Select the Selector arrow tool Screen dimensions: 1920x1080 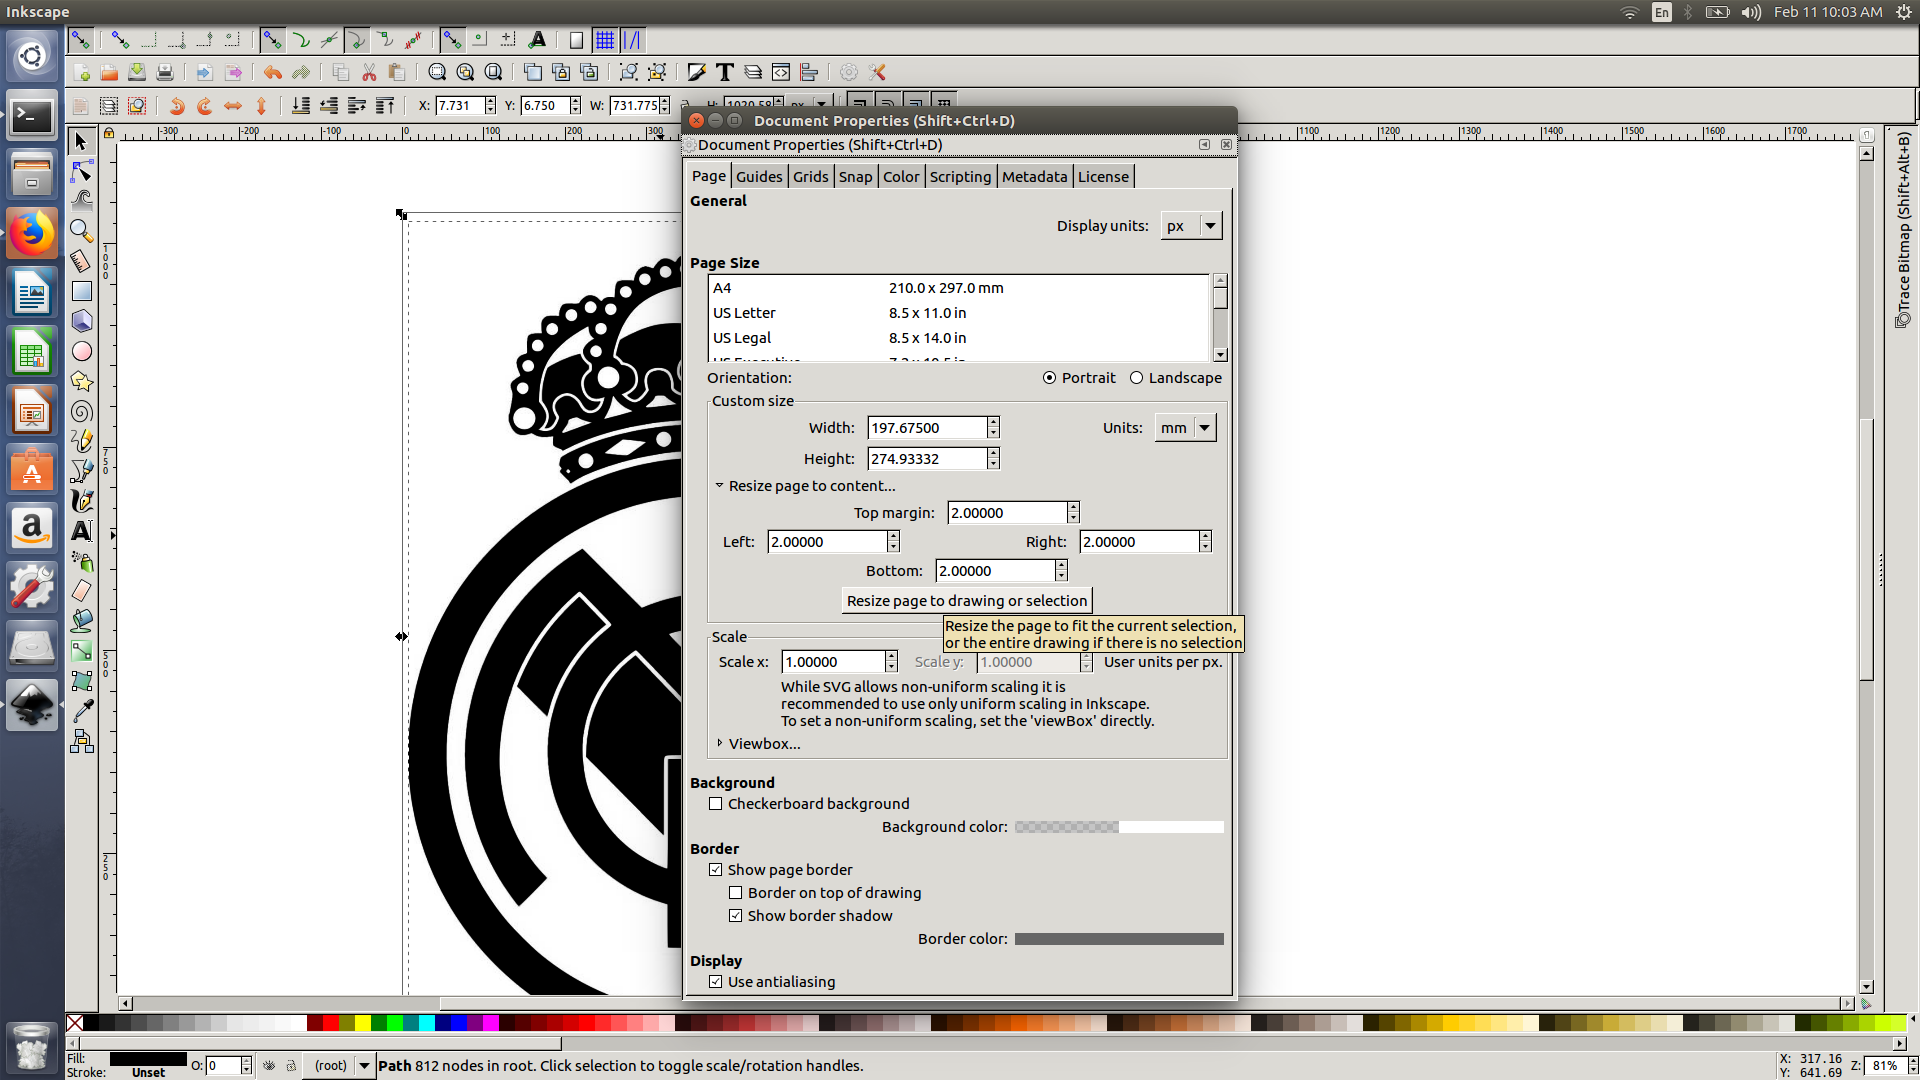pos(82,141)
